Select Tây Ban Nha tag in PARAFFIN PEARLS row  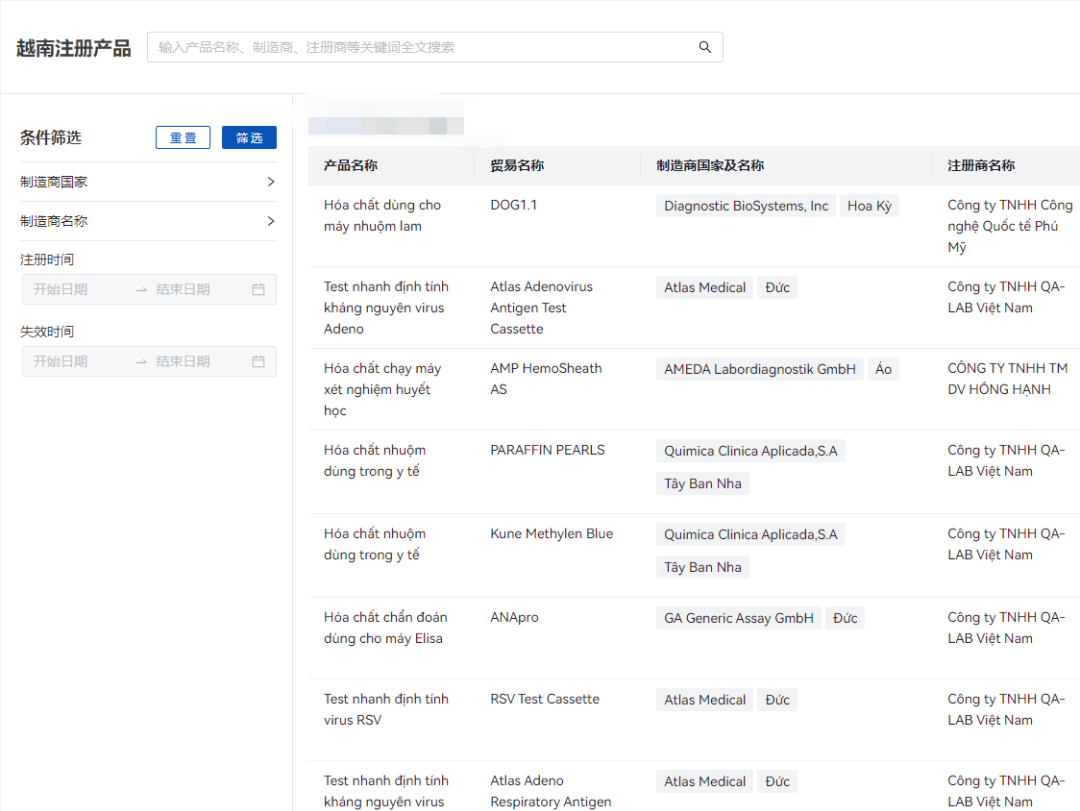pos(703,484)
